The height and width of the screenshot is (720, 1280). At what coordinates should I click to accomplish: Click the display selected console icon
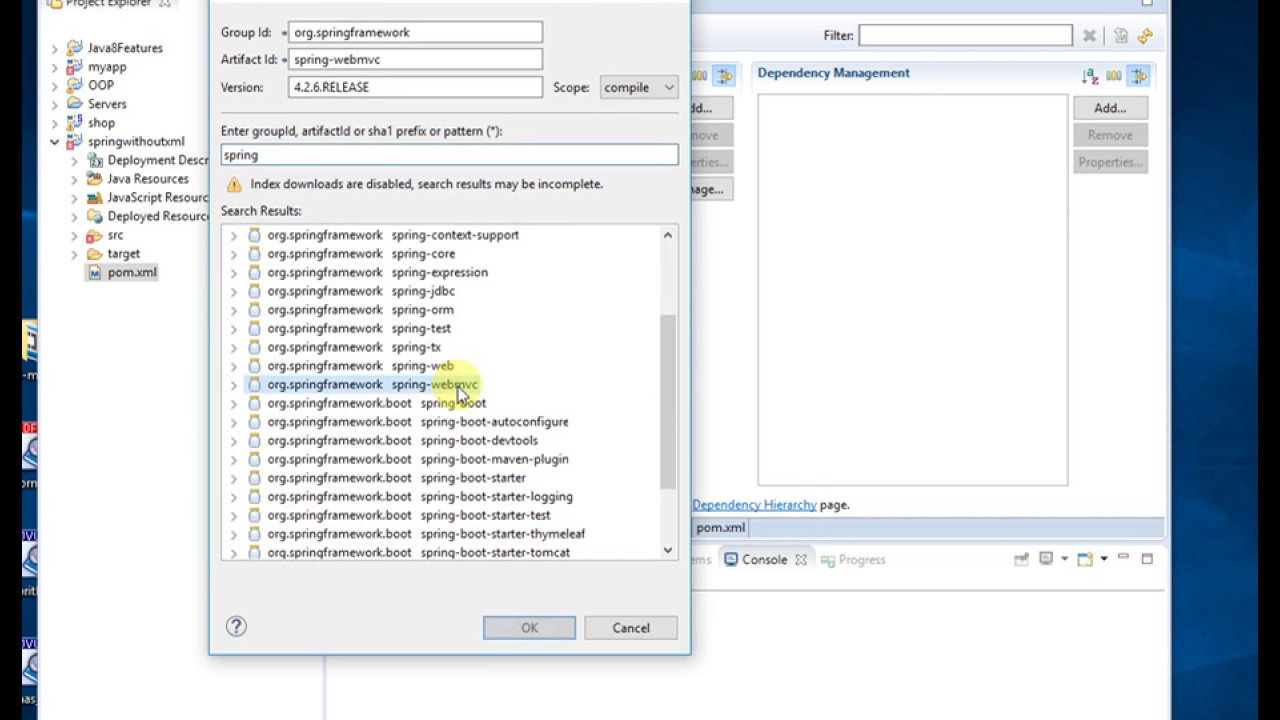tap(1046, 559)
